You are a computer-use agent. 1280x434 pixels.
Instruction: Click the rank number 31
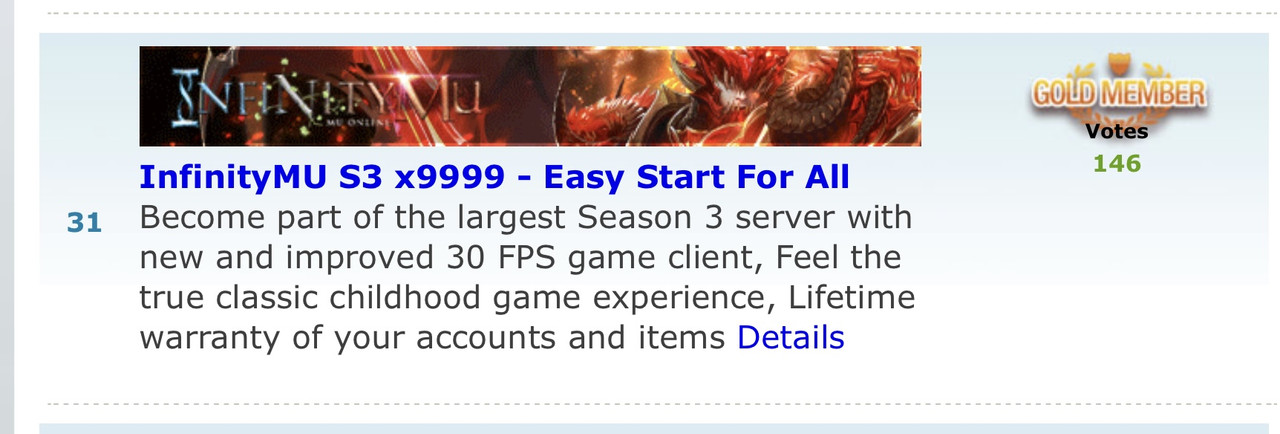[x=85, y=222]
